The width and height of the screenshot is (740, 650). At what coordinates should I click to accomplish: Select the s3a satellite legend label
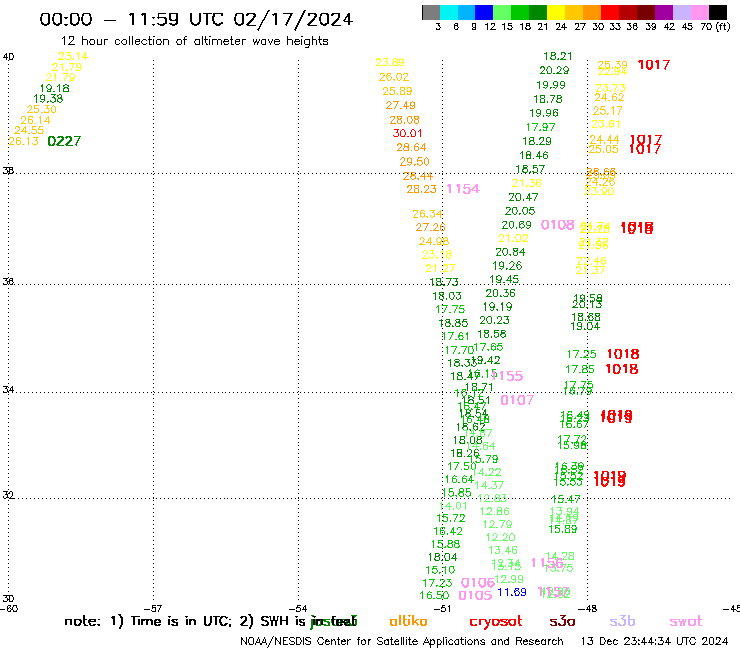(x=562, y=622)
